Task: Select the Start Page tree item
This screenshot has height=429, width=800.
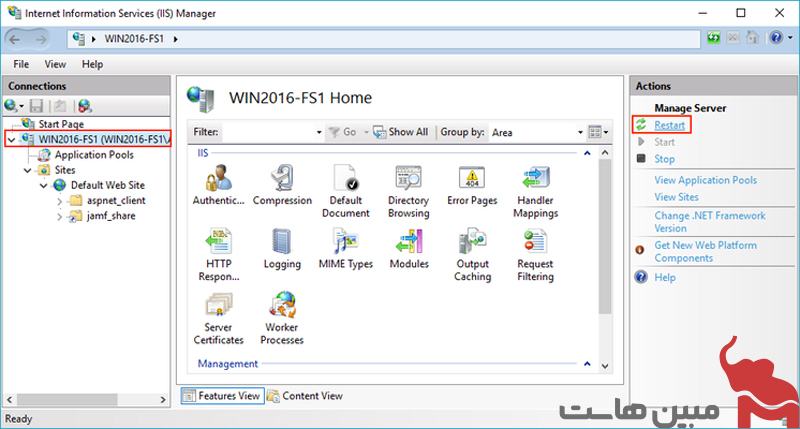Action: [61, 124]
